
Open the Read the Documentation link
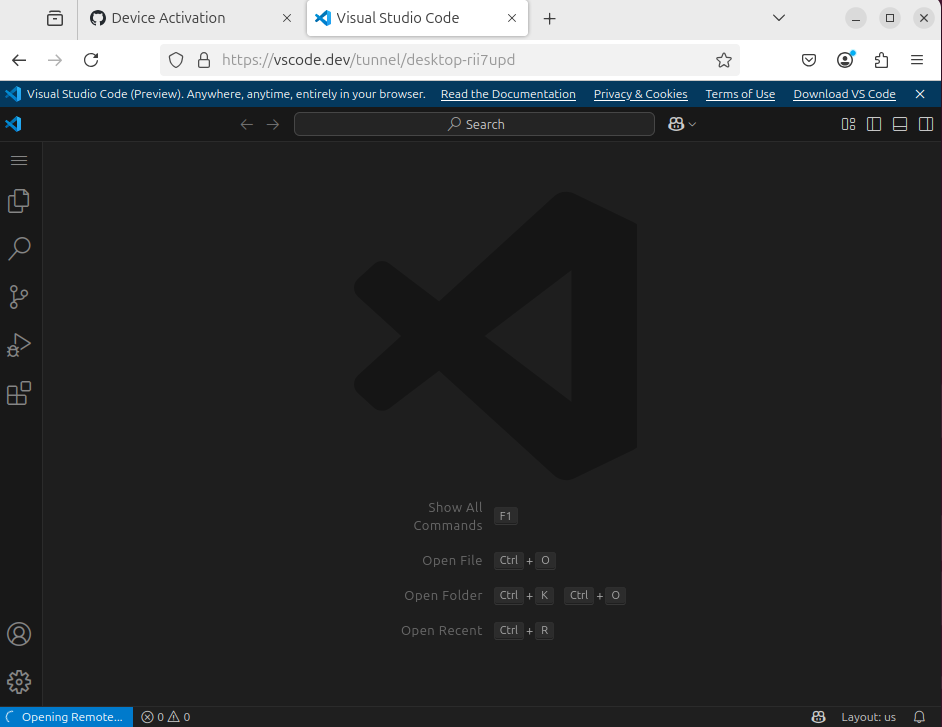(x=508, y=93)
